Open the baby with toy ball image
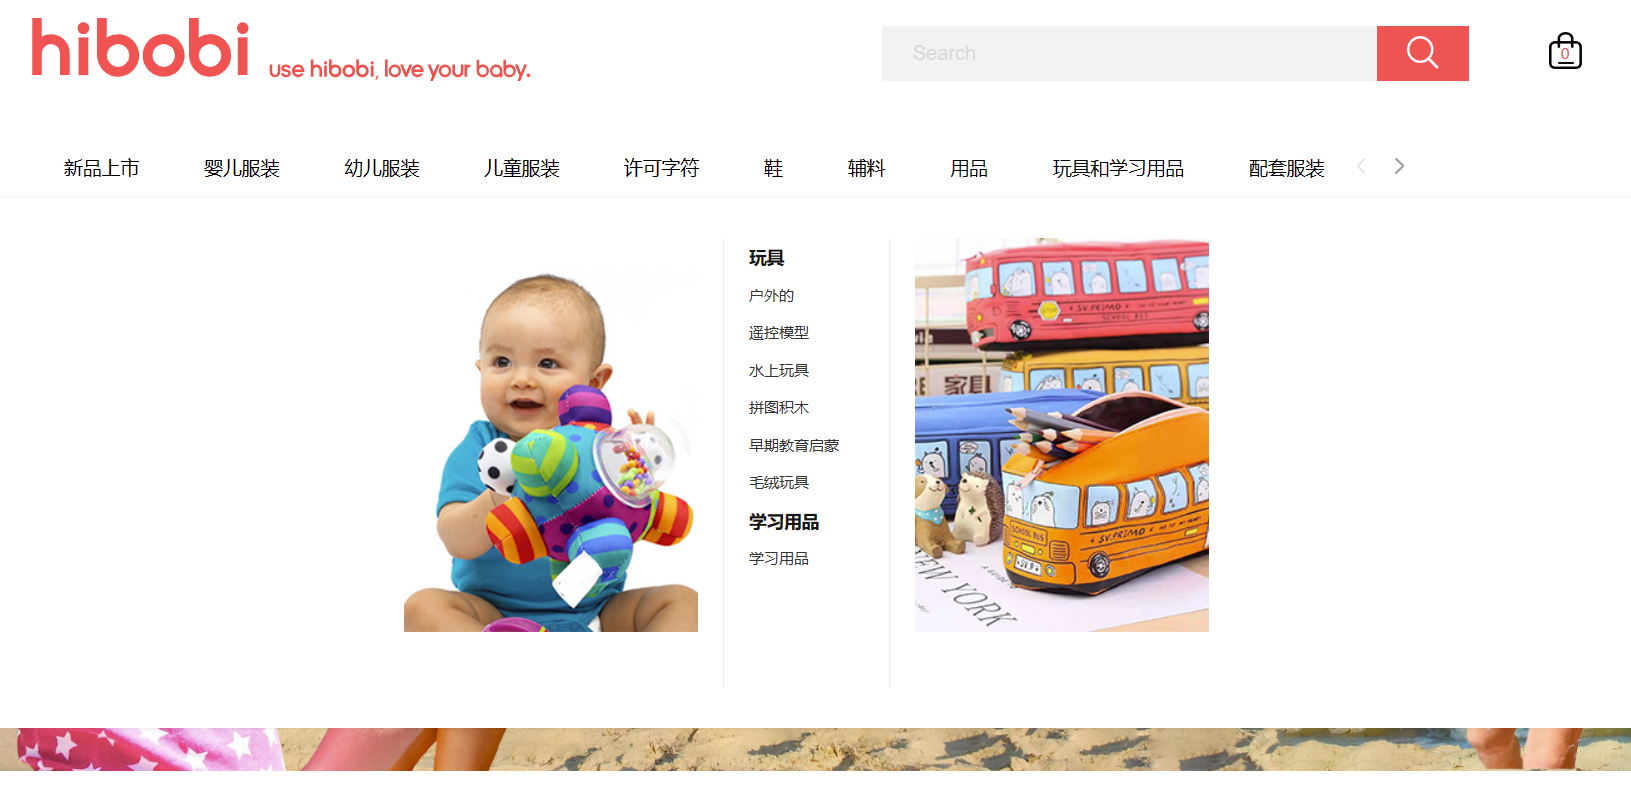This screenshot has height=803, width=1631. coord(551,435)
